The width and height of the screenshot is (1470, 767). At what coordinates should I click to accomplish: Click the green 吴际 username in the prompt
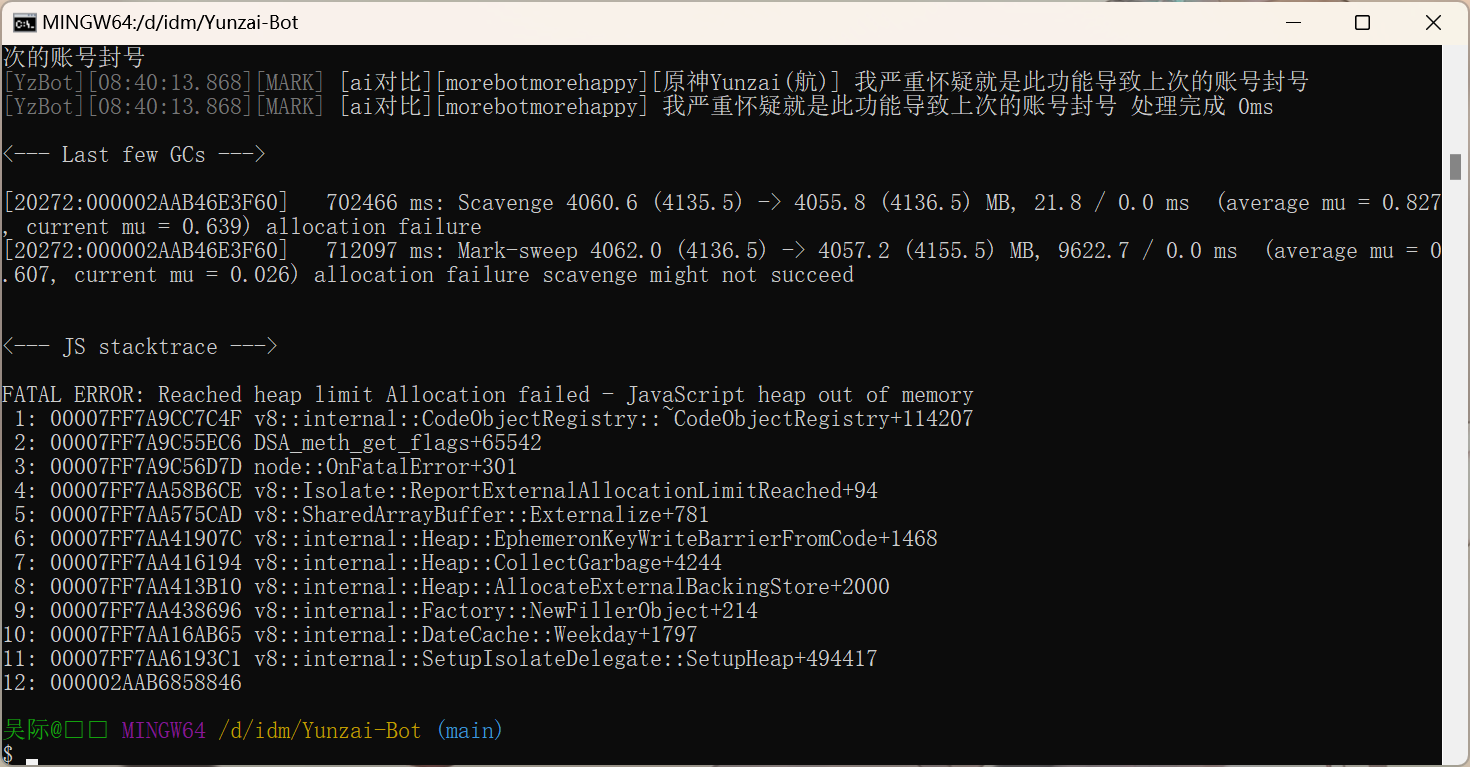27,729
